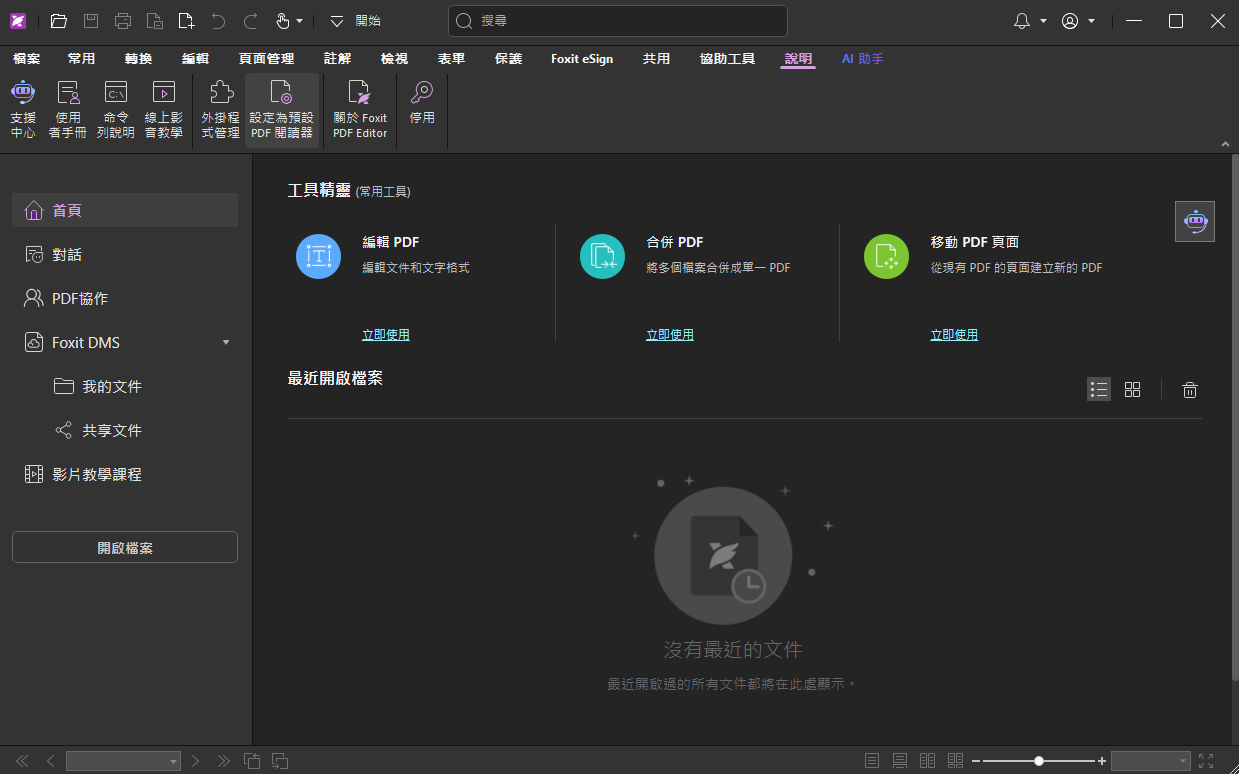Open 線上影音教學 online video tutorials
Viewport: 1239px width, 774px height.
[164, 109]
